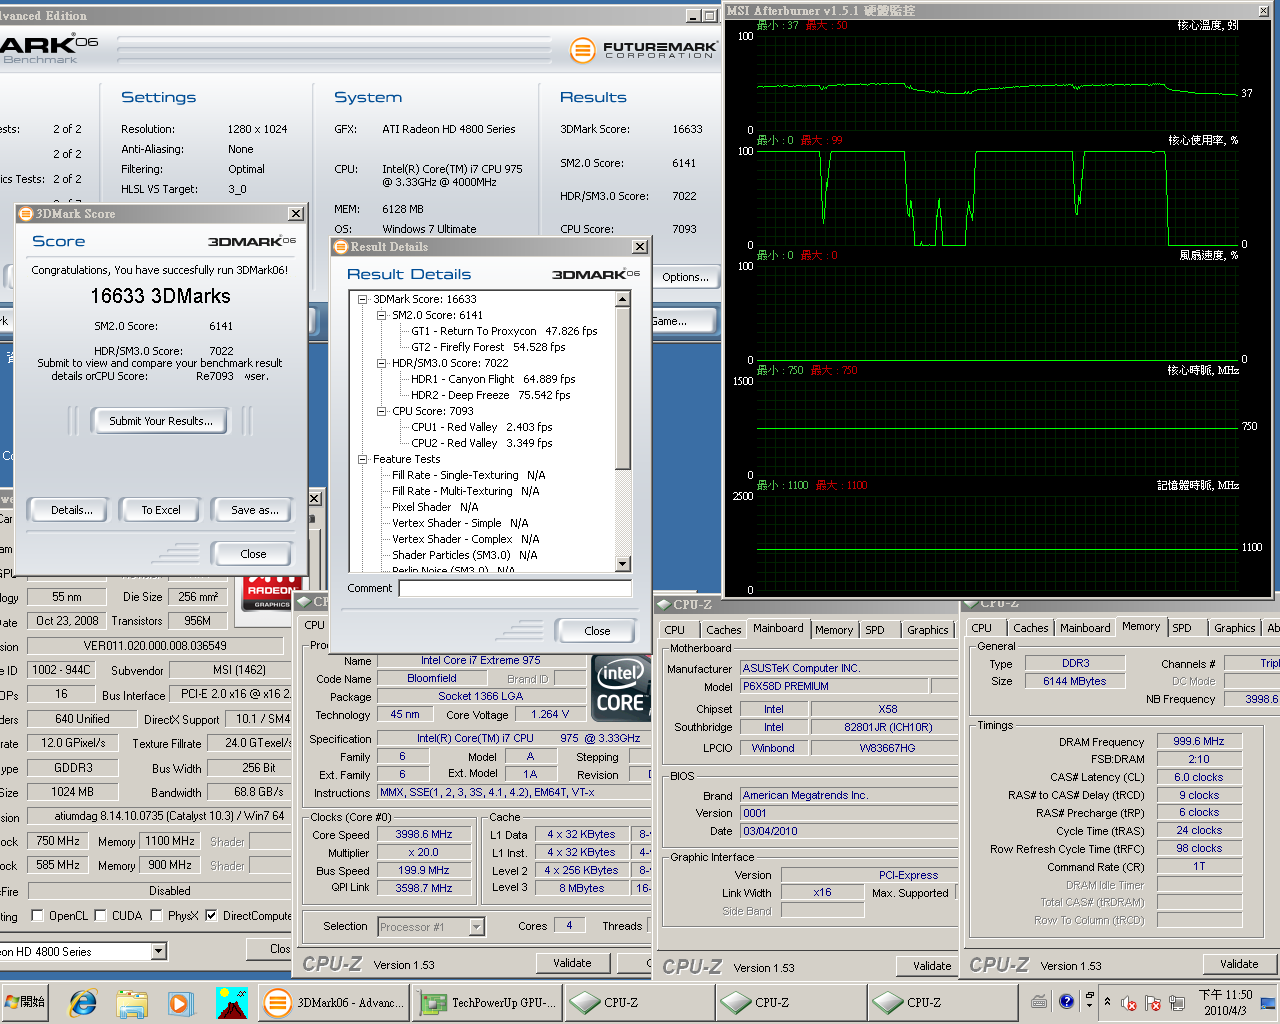This screenshot has height=1024, width=1280.
Task: Enable the CUDA checkbox in GPU-Z
Action: 102,915
